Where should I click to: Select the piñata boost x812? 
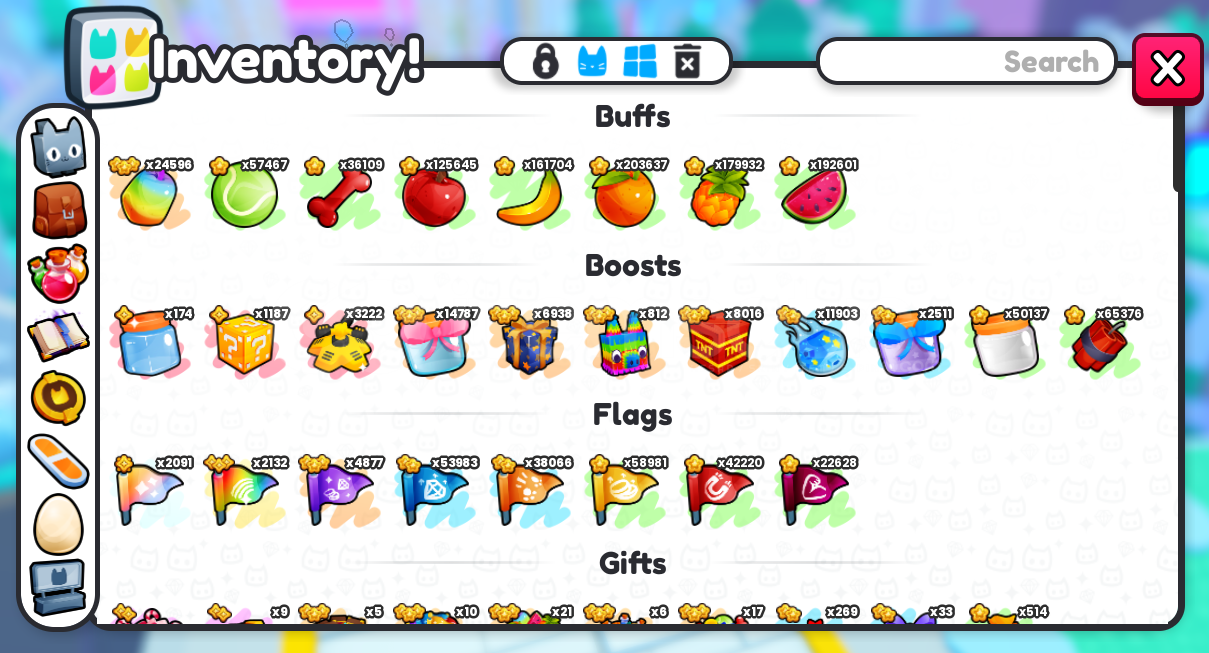[x=625, y=343]
